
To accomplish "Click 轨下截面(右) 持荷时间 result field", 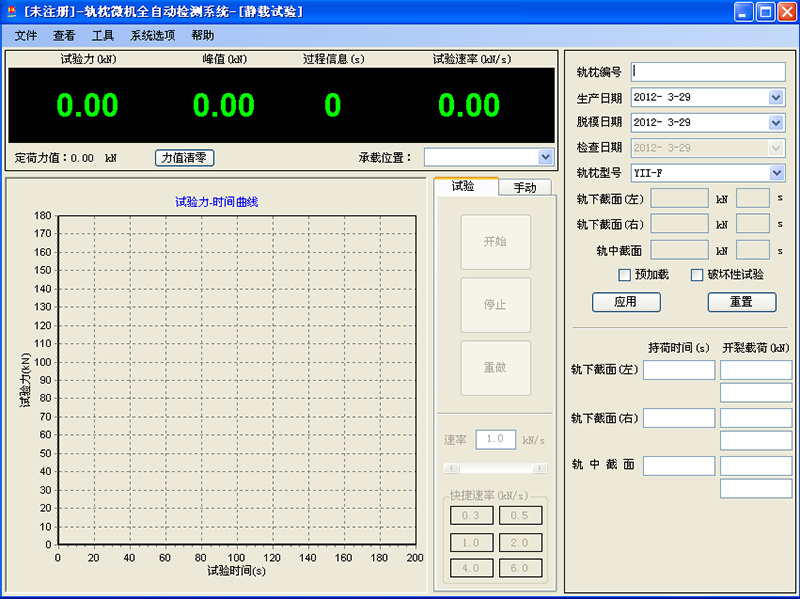I will 679,418.
